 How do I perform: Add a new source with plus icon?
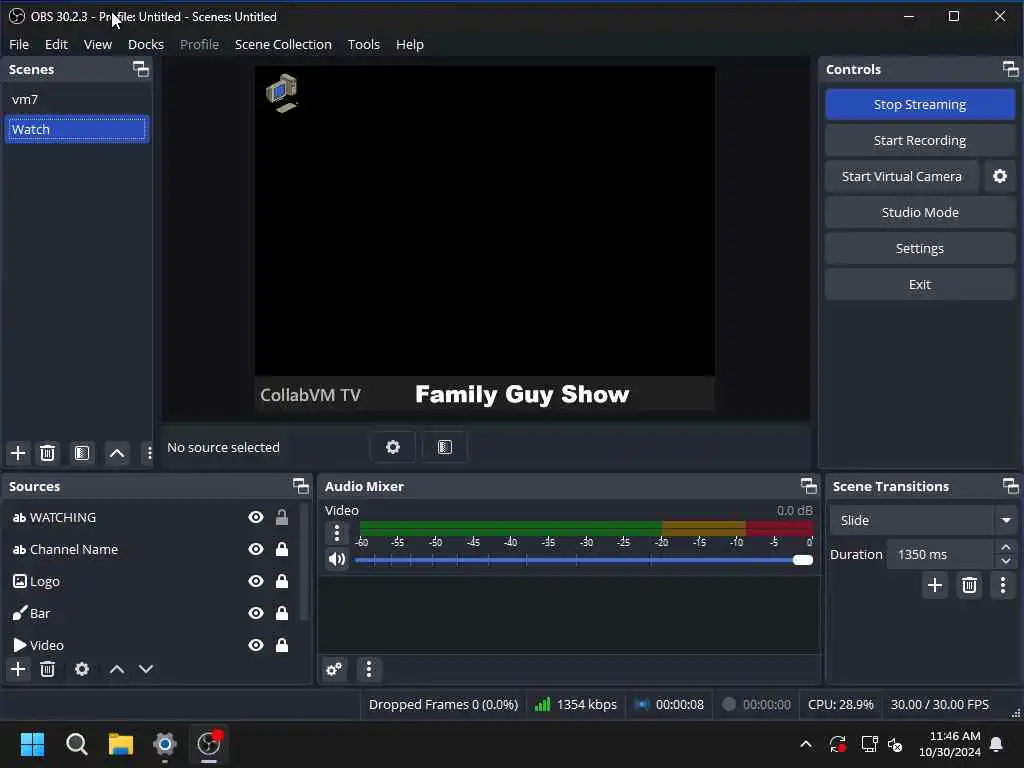coord(18,669)
